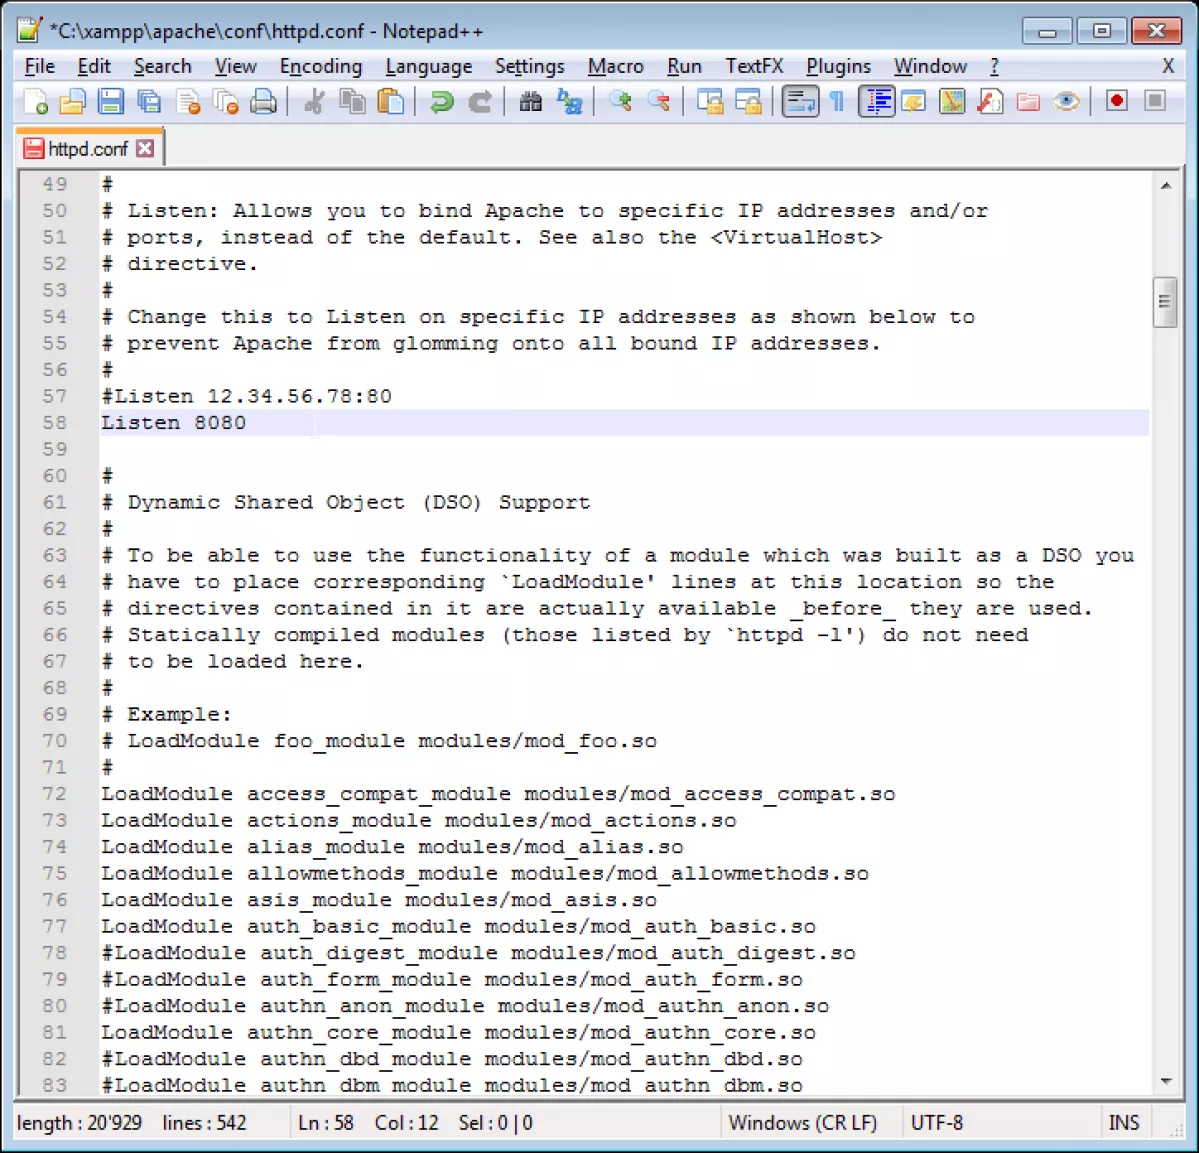Open the Window menu
Screen dimensions: 1199x1153
(x=931, y=67)
